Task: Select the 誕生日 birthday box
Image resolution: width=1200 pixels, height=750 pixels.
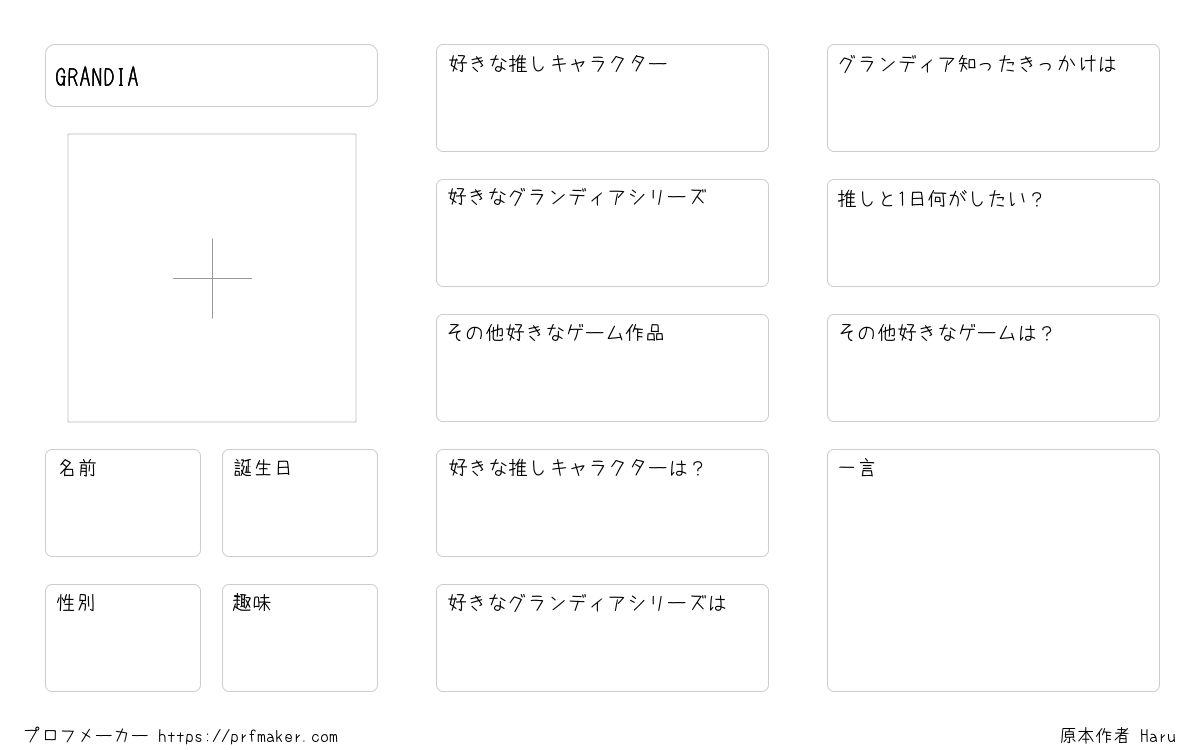Action: tap(300, 503)
